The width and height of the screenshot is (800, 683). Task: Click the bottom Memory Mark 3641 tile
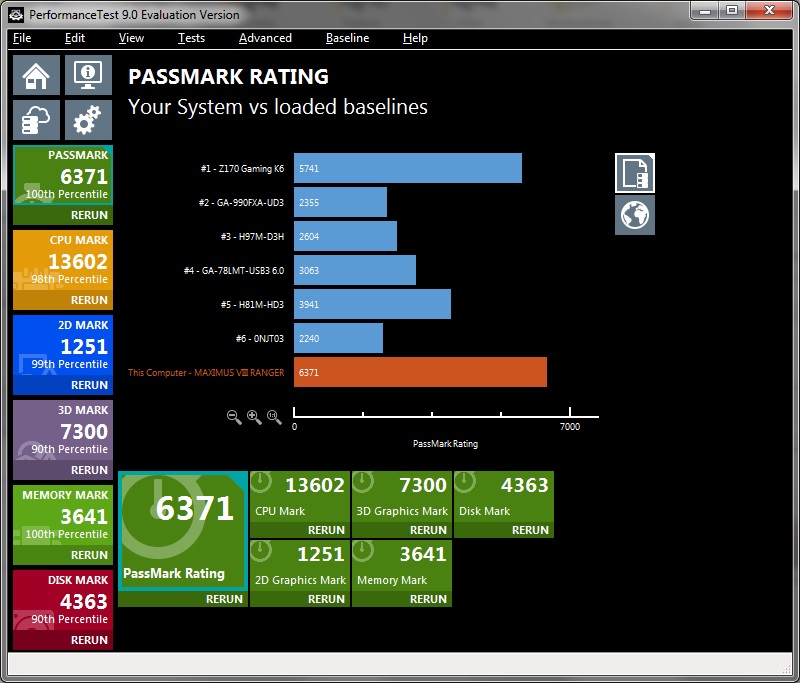[x=402, y=566]
